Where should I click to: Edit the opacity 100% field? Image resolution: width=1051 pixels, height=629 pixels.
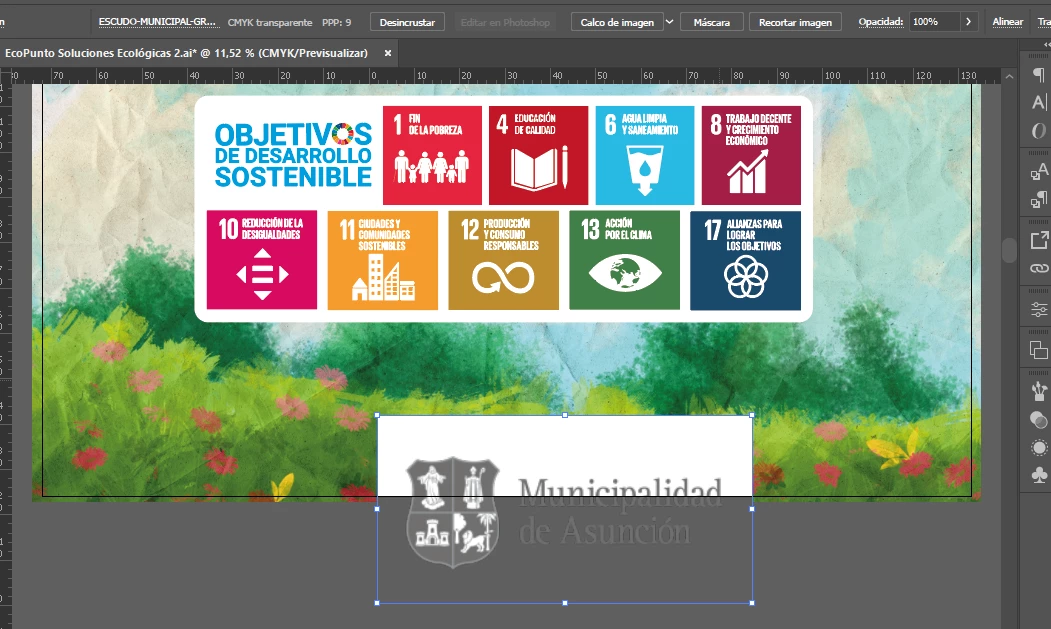(x=934, y=22)
